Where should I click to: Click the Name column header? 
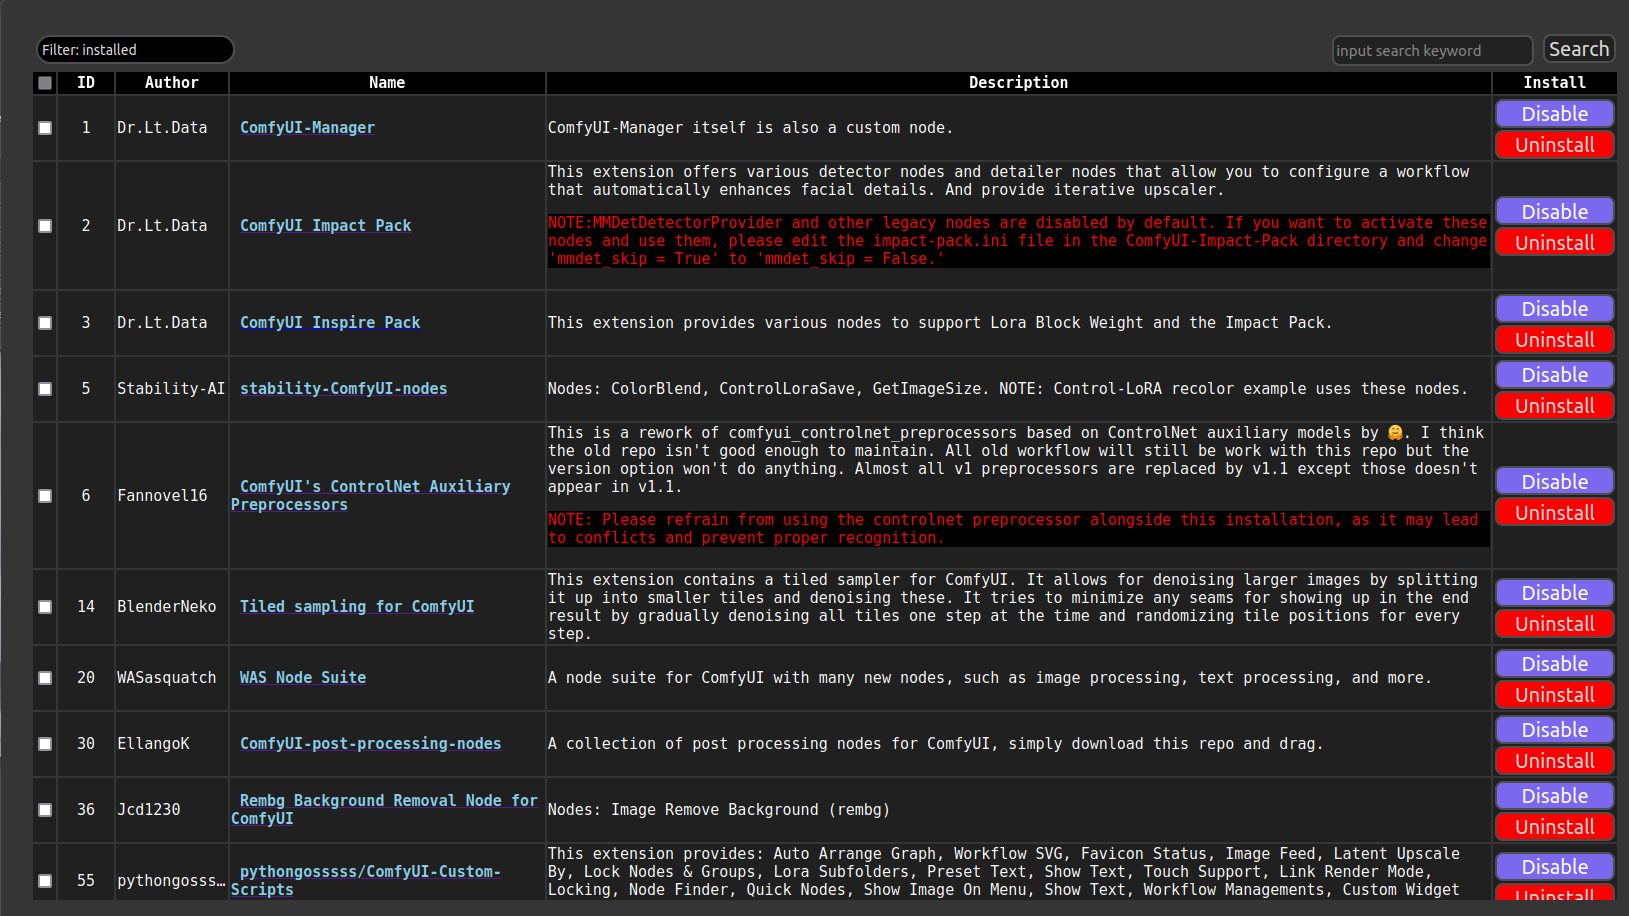pos(387,83)
